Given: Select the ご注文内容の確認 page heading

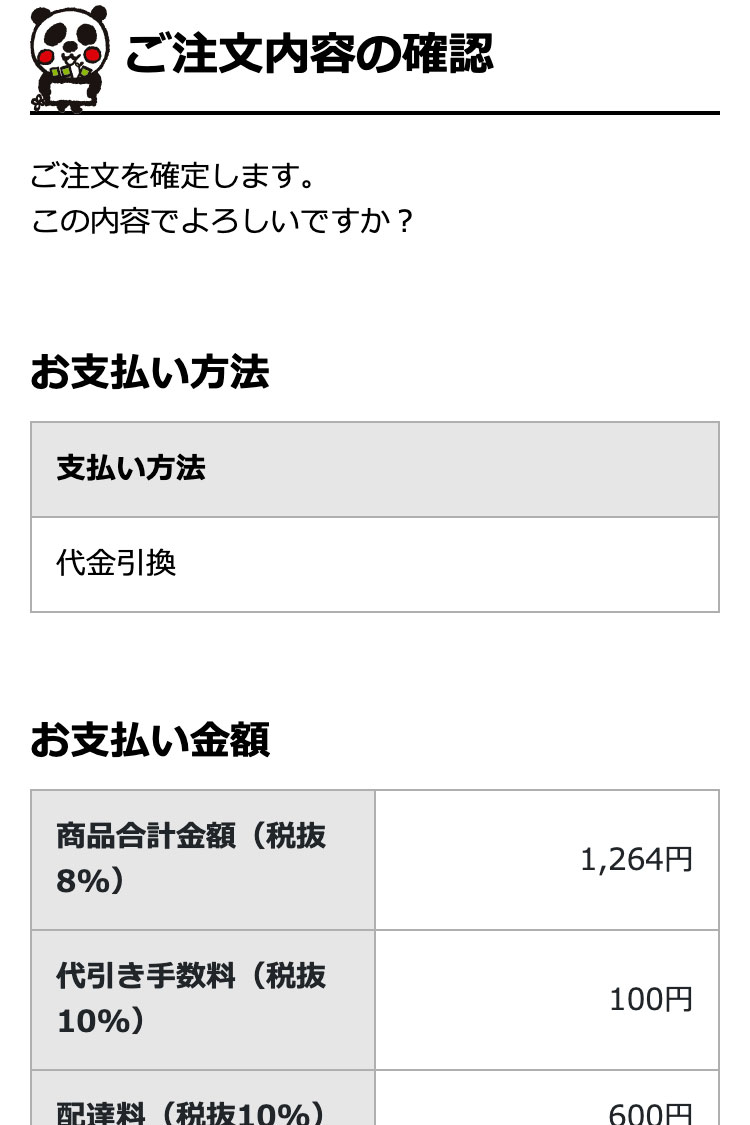Looking at the screenshot, I should [309, 54].
